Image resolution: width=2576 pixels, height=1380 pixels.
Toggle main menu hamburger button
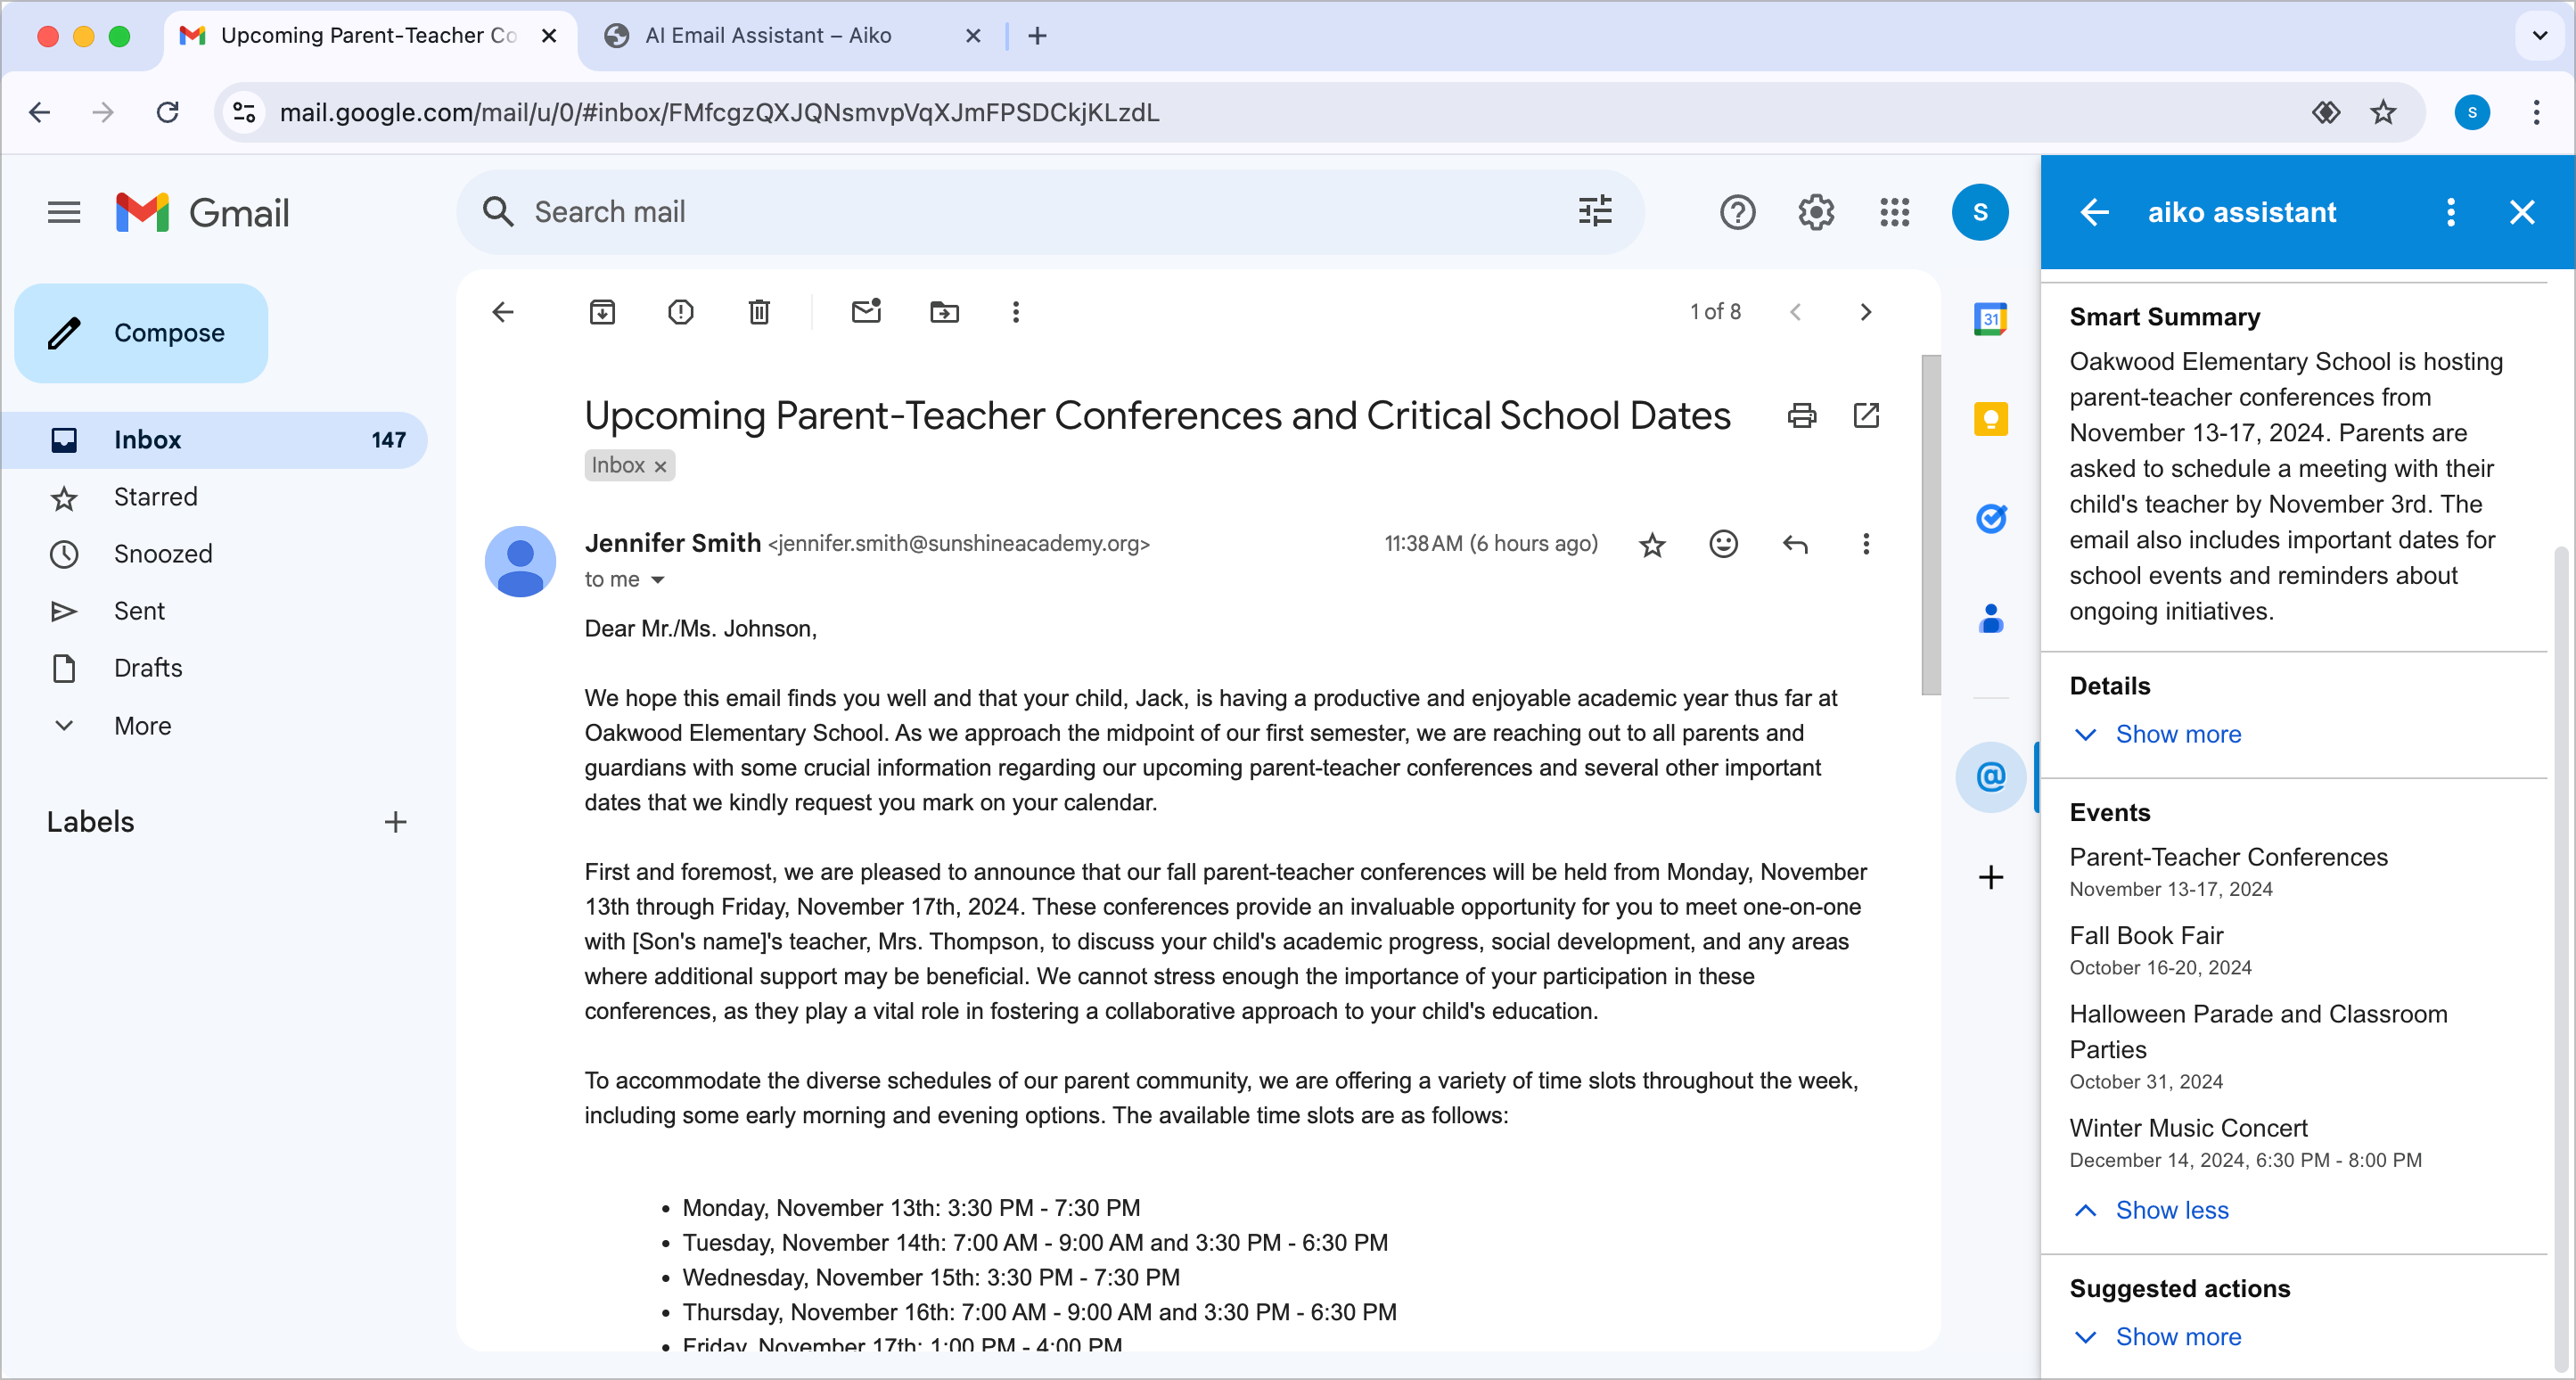click(64, 212)
